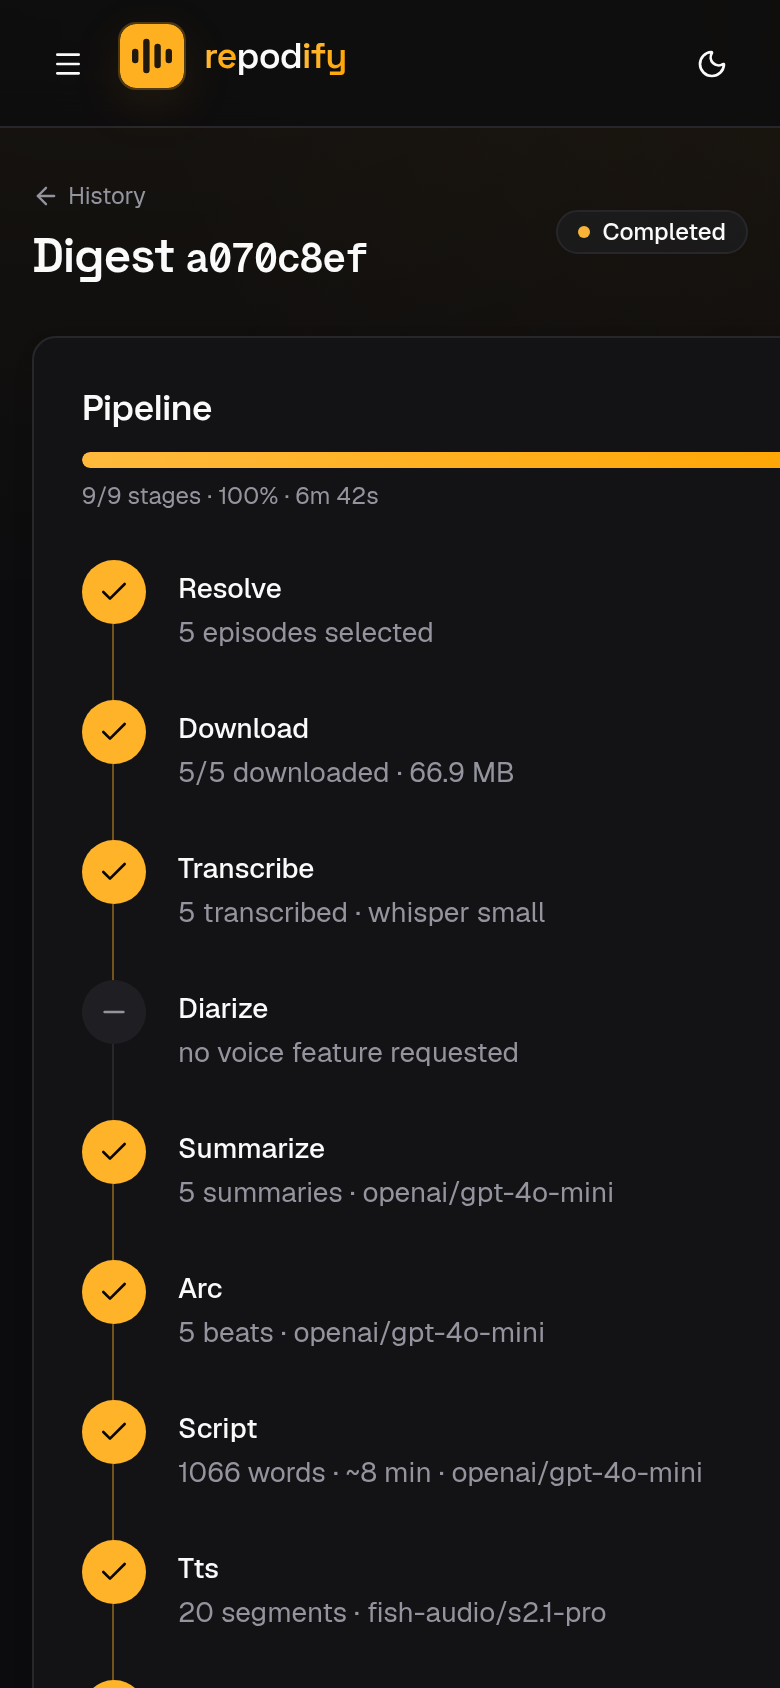The width and height of the screenshot is (780, 1688).
Task: Click the Resolve stage checkmark icon
Action: (114, 592)
